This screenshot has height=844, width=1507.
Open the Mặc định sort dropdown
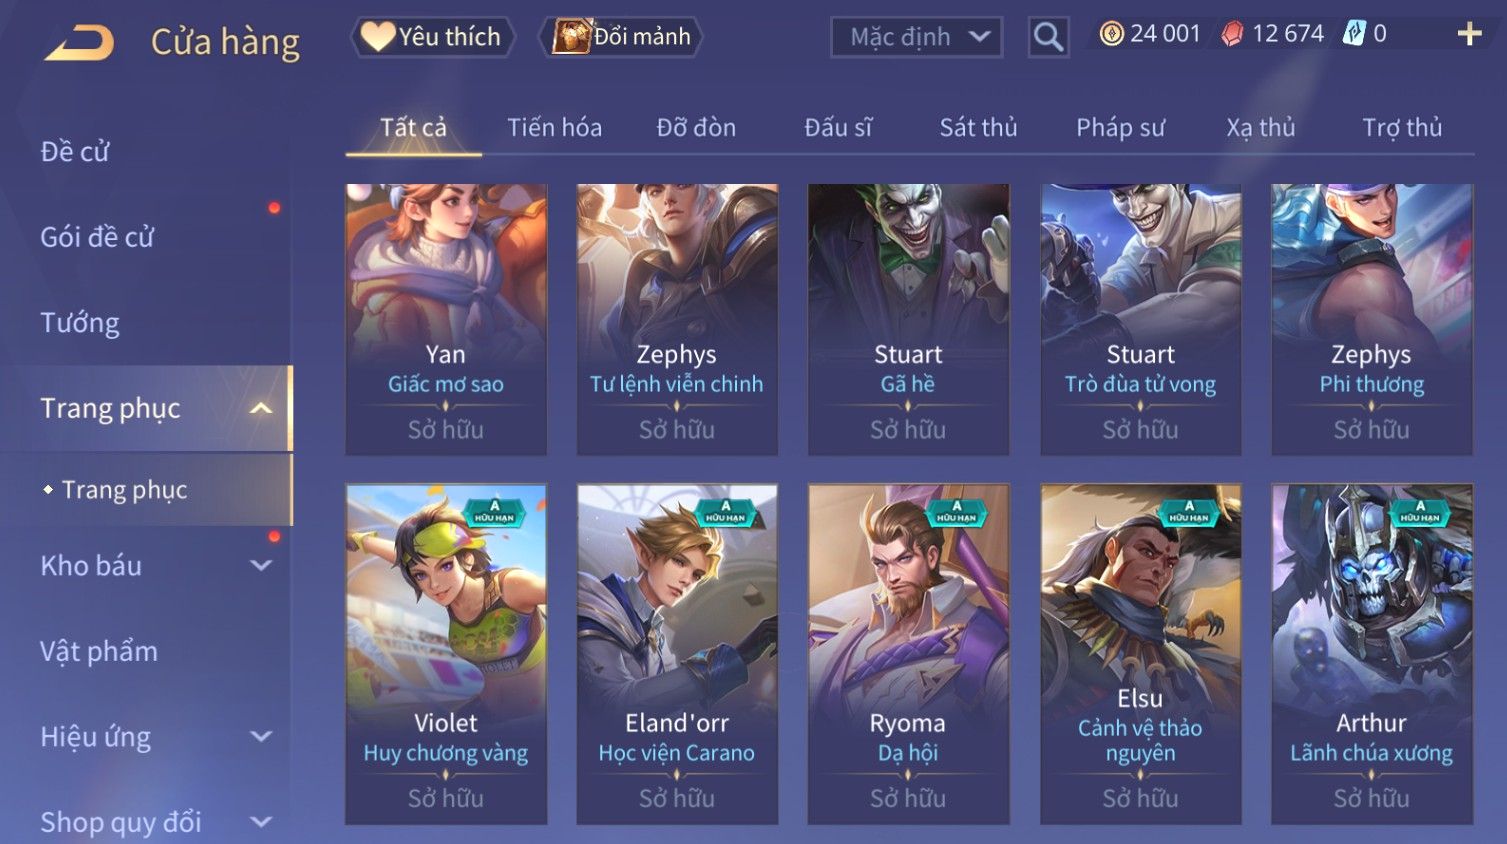point(917,37)
